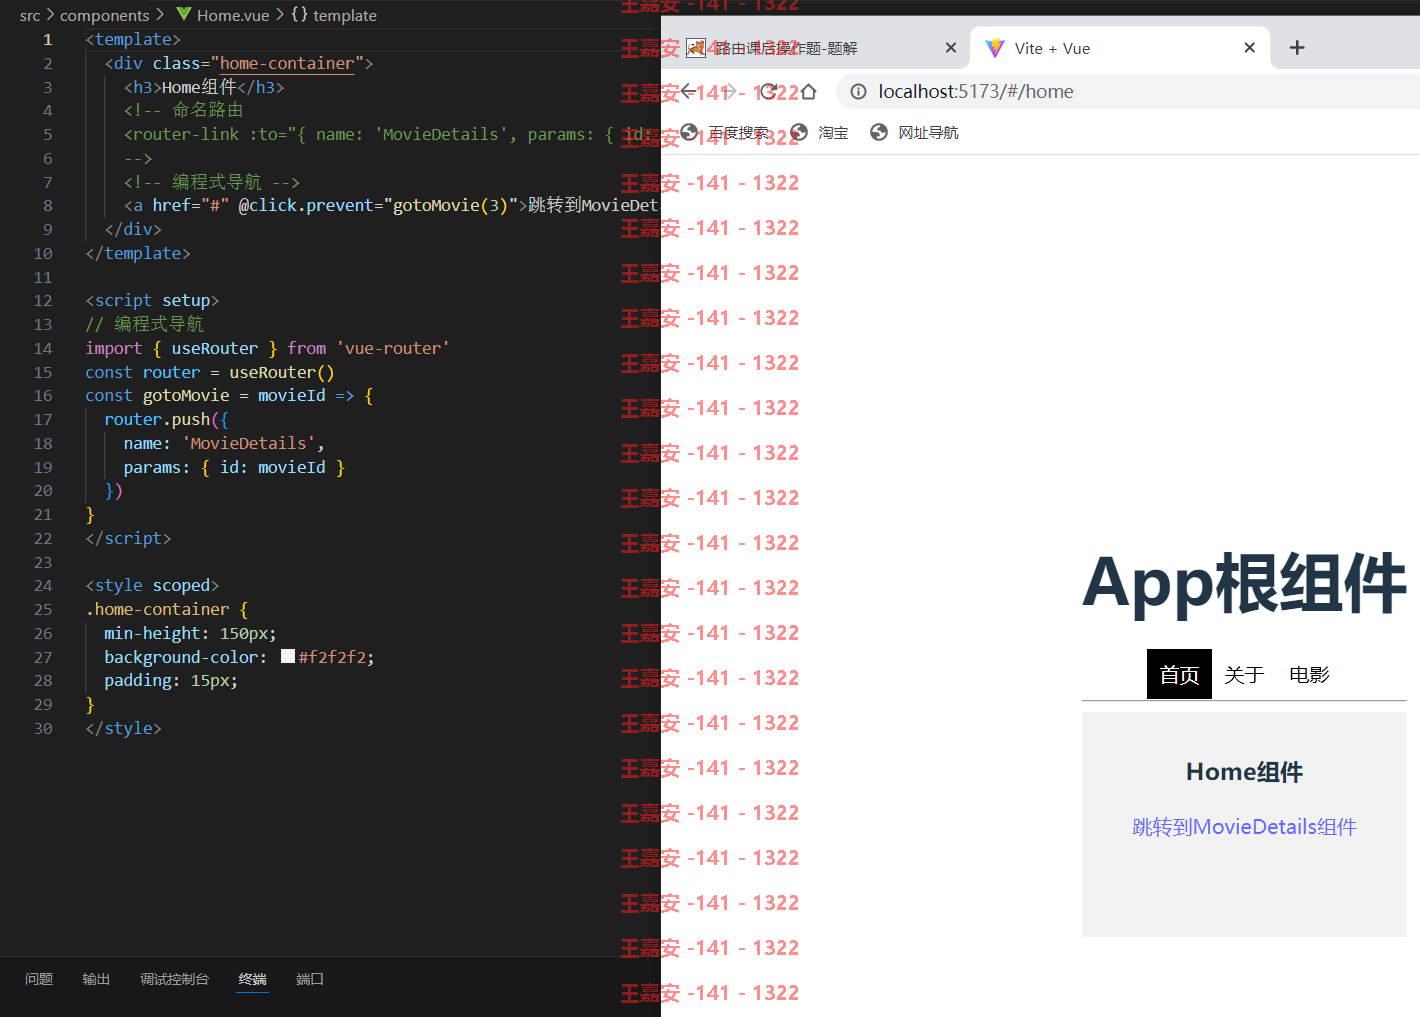Go to the 关于 page
Screen dimensions: 1420x1017
click(x=1244, y=675)
